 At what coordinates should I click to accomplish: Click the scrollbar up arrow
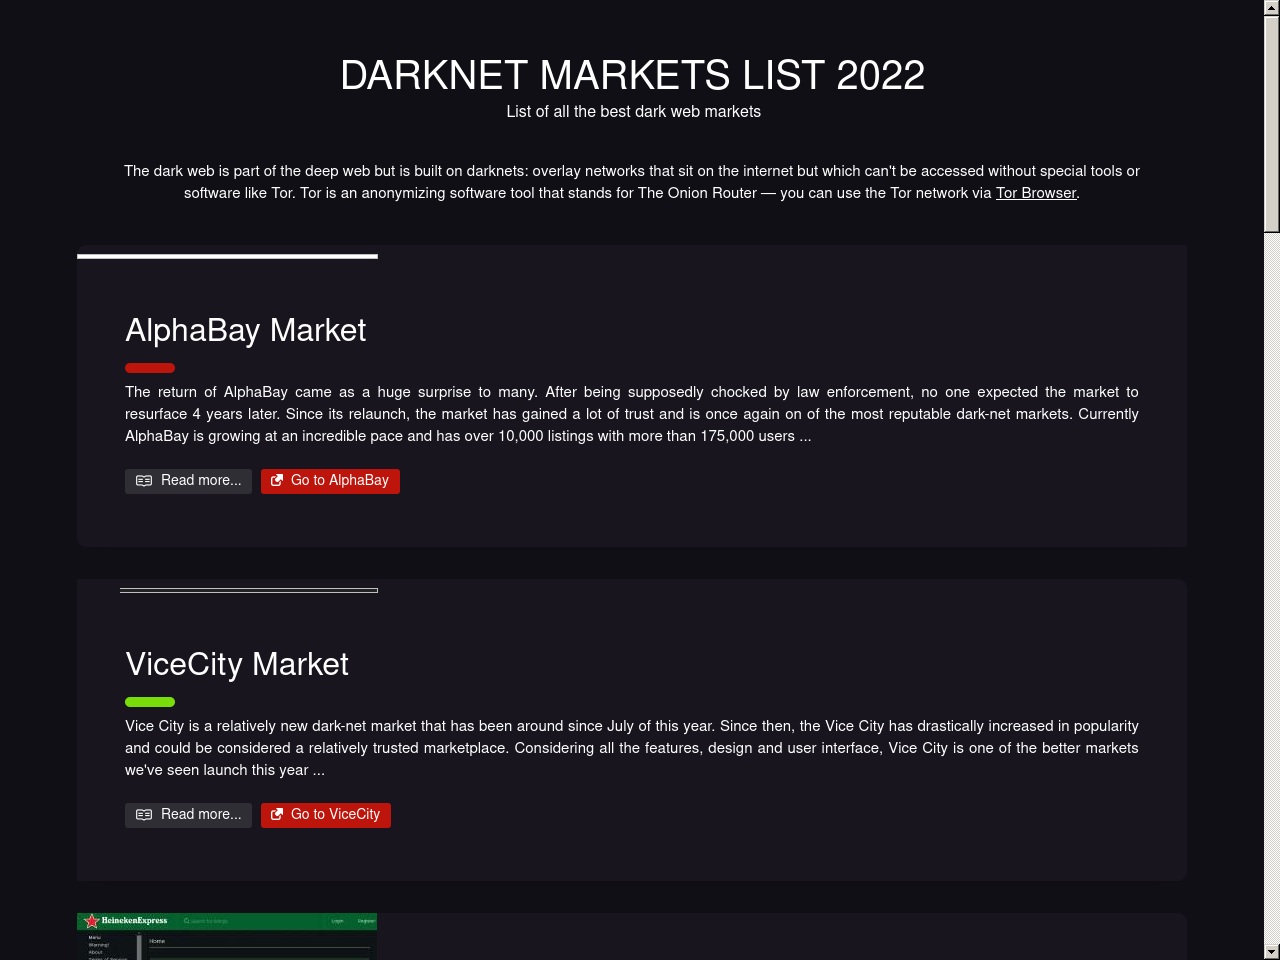[1272, 8]
